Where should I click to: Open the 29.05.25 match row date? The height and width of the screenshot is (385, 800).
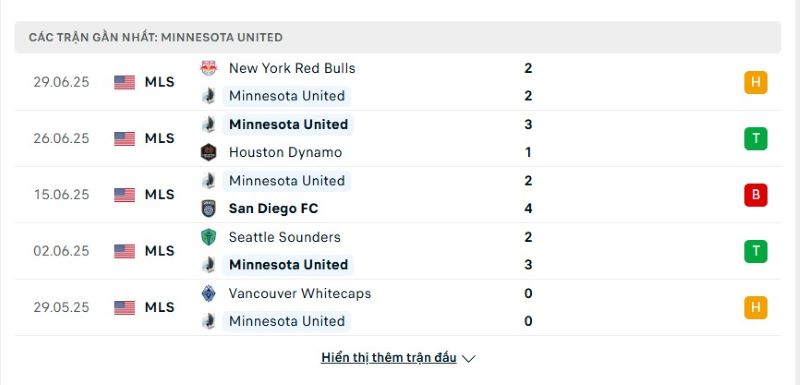point(61,307)
